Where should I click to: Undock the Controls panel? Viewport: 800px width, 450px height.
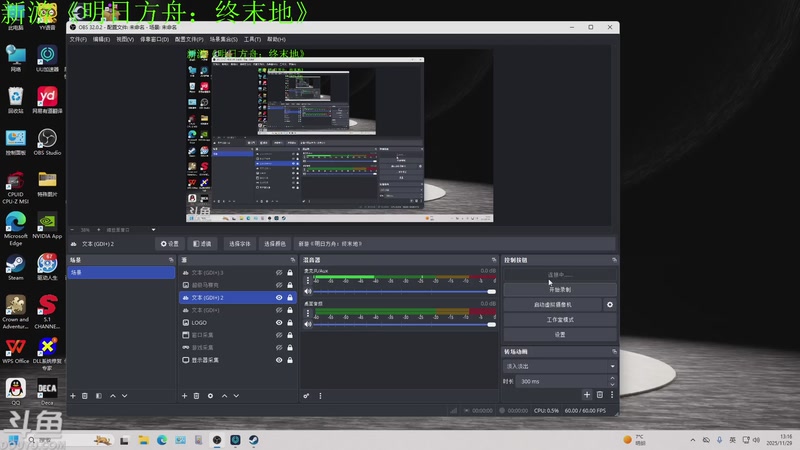(x=614, y=260)
